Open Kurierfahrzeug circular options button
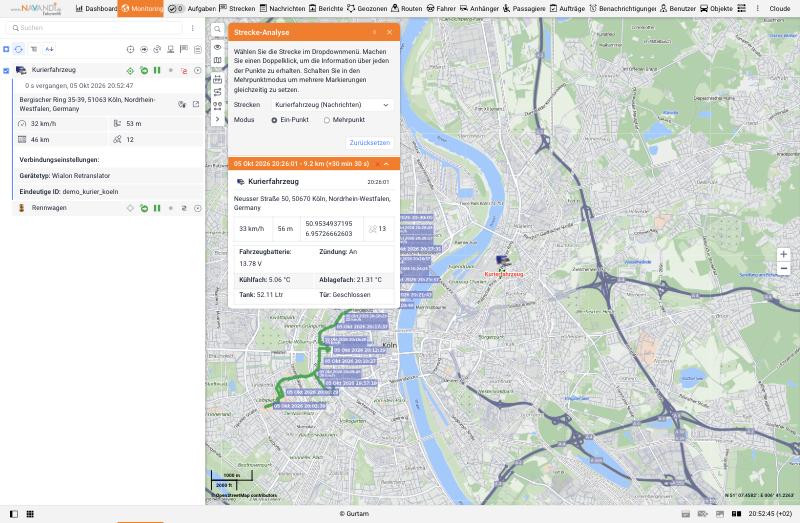 [197, 71]
